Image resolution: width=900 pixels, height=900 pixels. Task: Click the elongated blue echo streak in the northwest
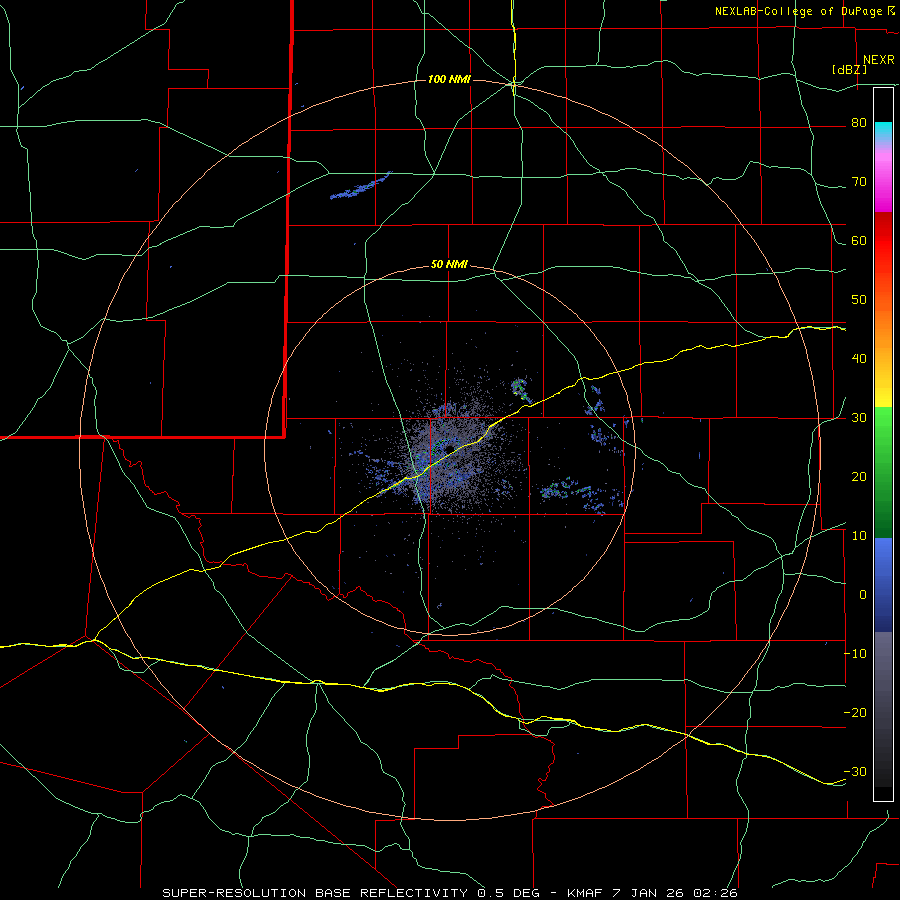tap(360, 185)
